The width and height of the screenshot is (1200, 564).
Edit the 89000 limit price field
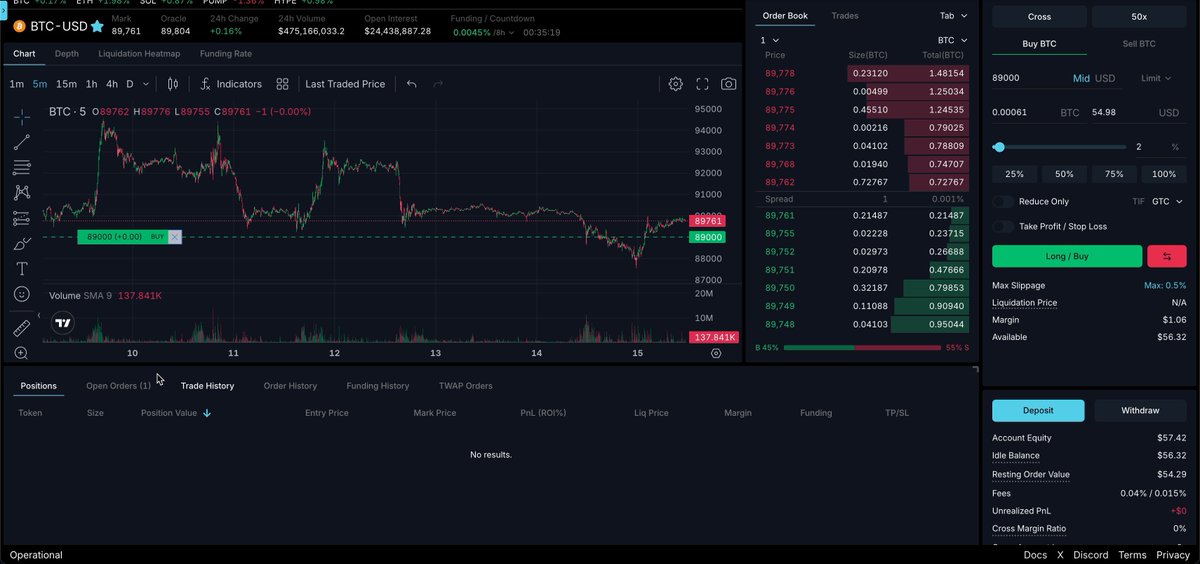coord(1027,78)
